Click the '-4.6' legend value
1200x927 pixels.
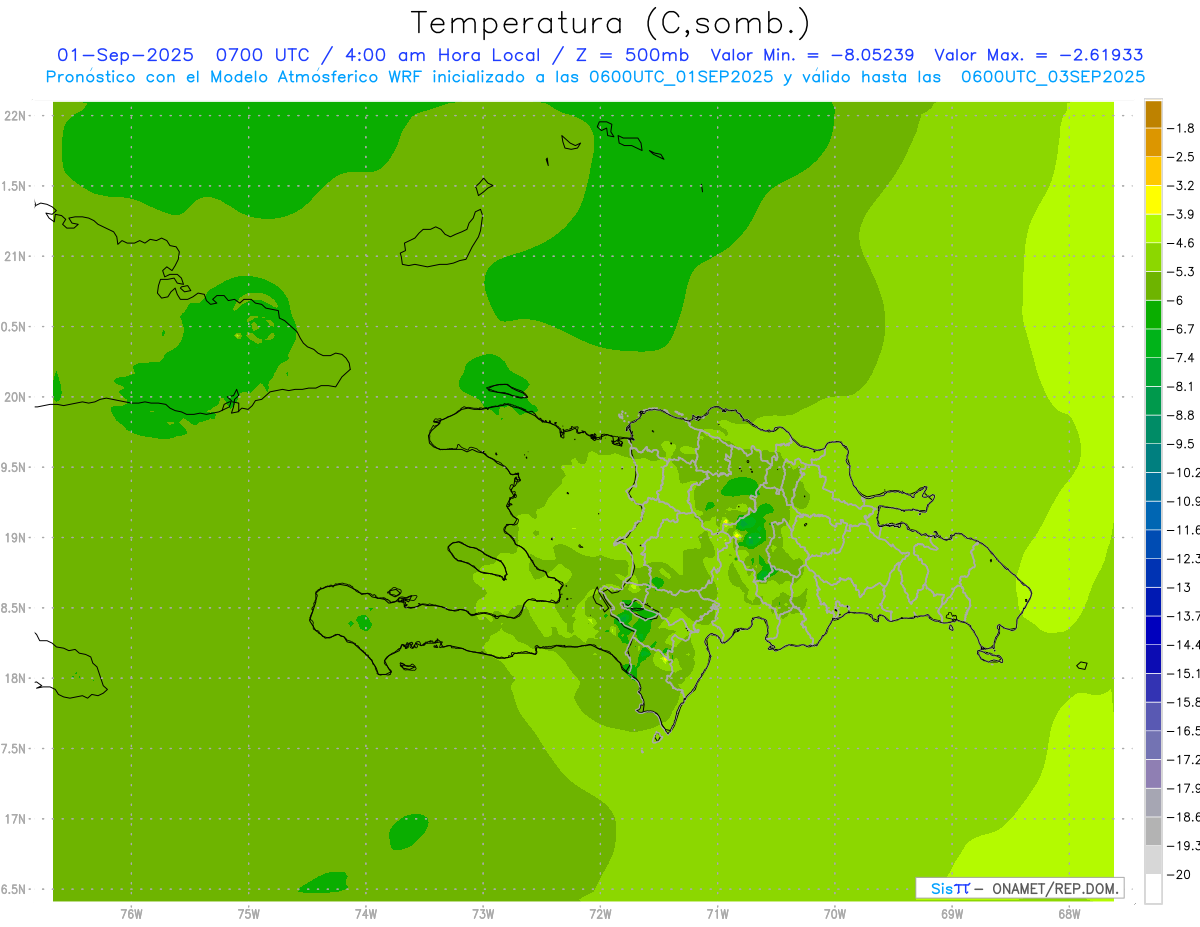point(1181,243)
